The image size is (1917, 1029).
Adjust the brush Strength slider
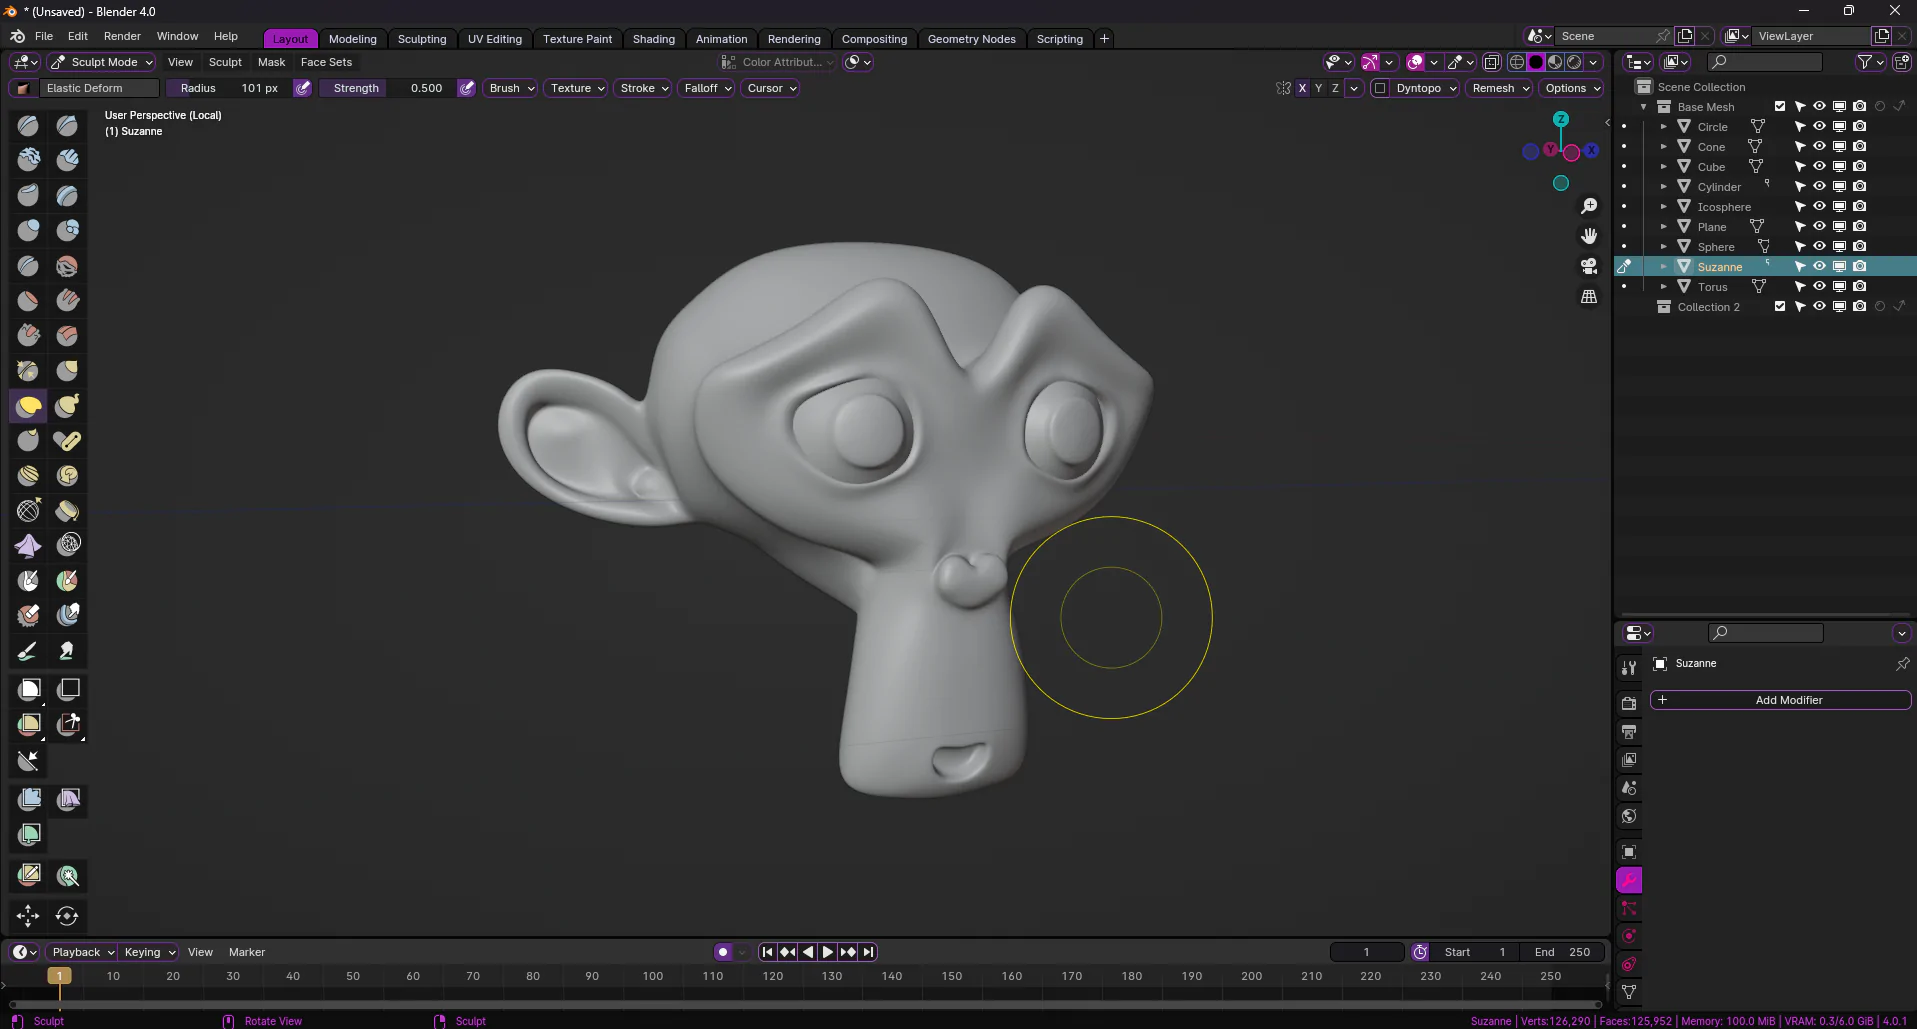[388, 88]
